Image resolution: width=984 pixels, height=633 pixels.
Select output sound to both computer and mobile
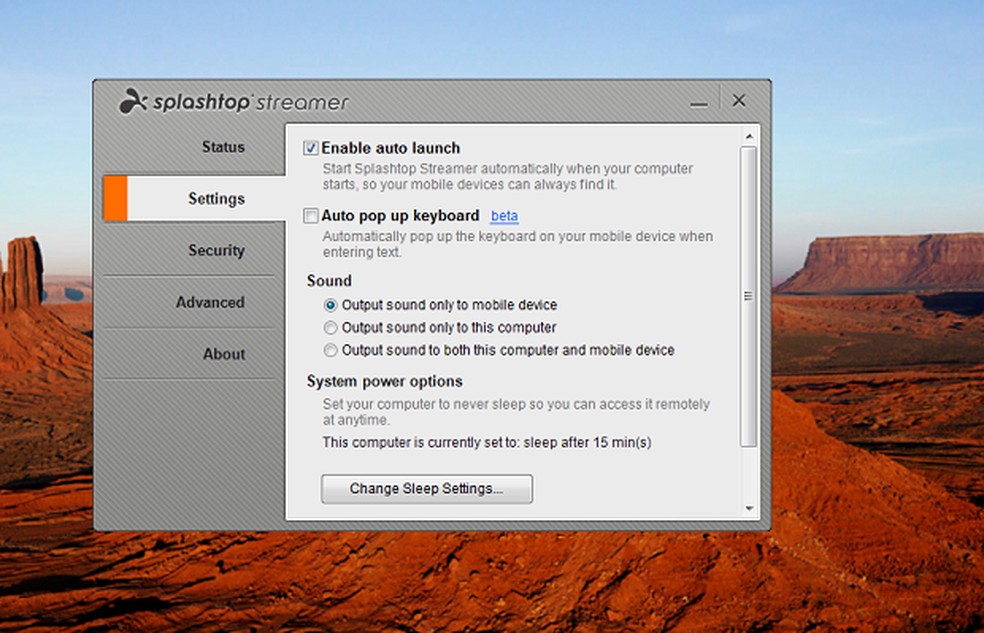[x=330, y=350]
